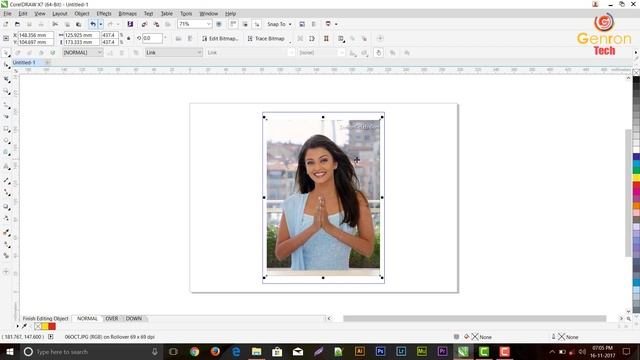The height and width of the screenshot is (360, 640).
Task: Select the Color Eyedropper tool in toolbox
Action: [7, 233]
